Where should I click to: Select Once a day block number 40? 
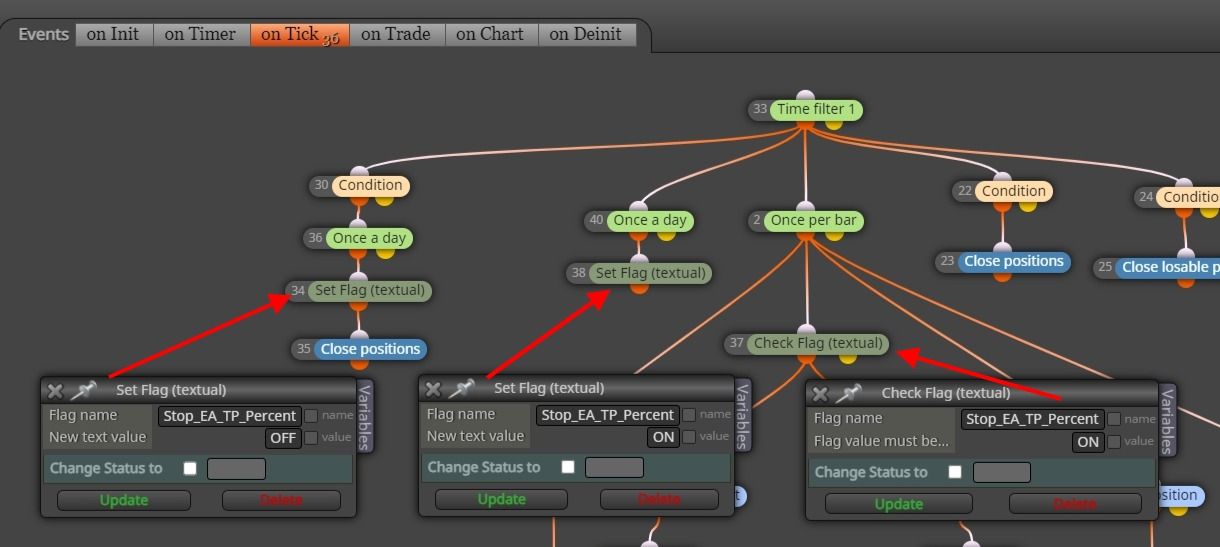[x=650, y=220]
